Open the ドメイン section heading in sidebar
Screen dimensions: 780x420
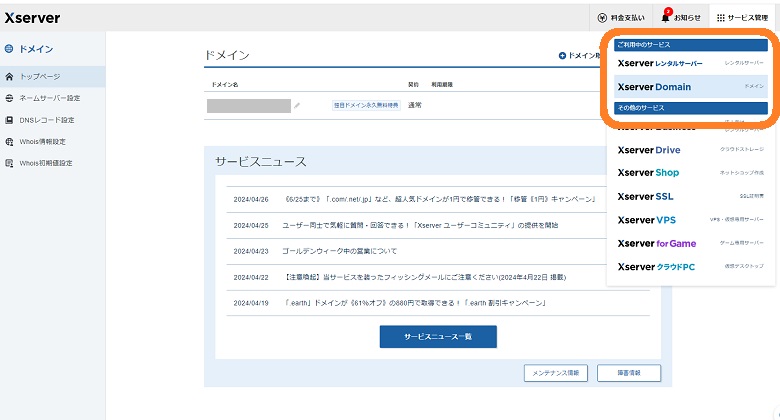29,49
